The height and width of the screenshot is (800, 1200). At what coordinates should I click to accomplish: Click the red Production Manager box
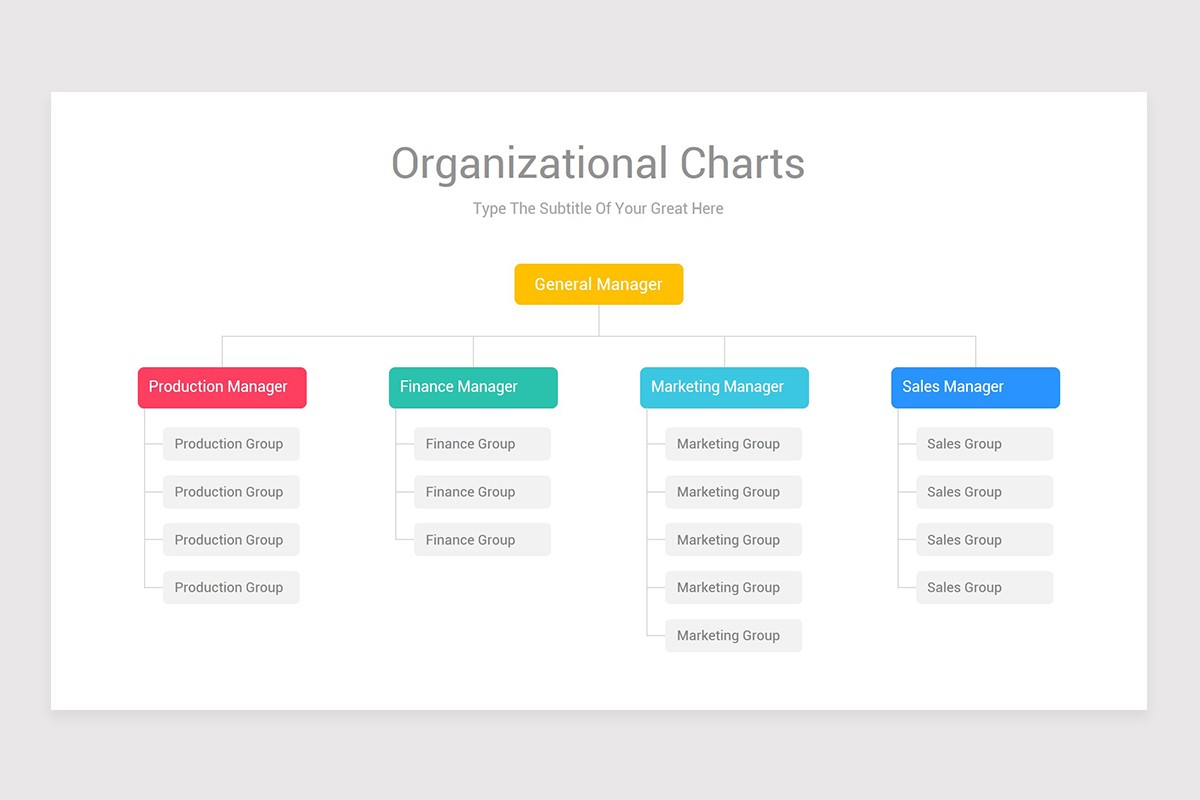click(222, 387)
